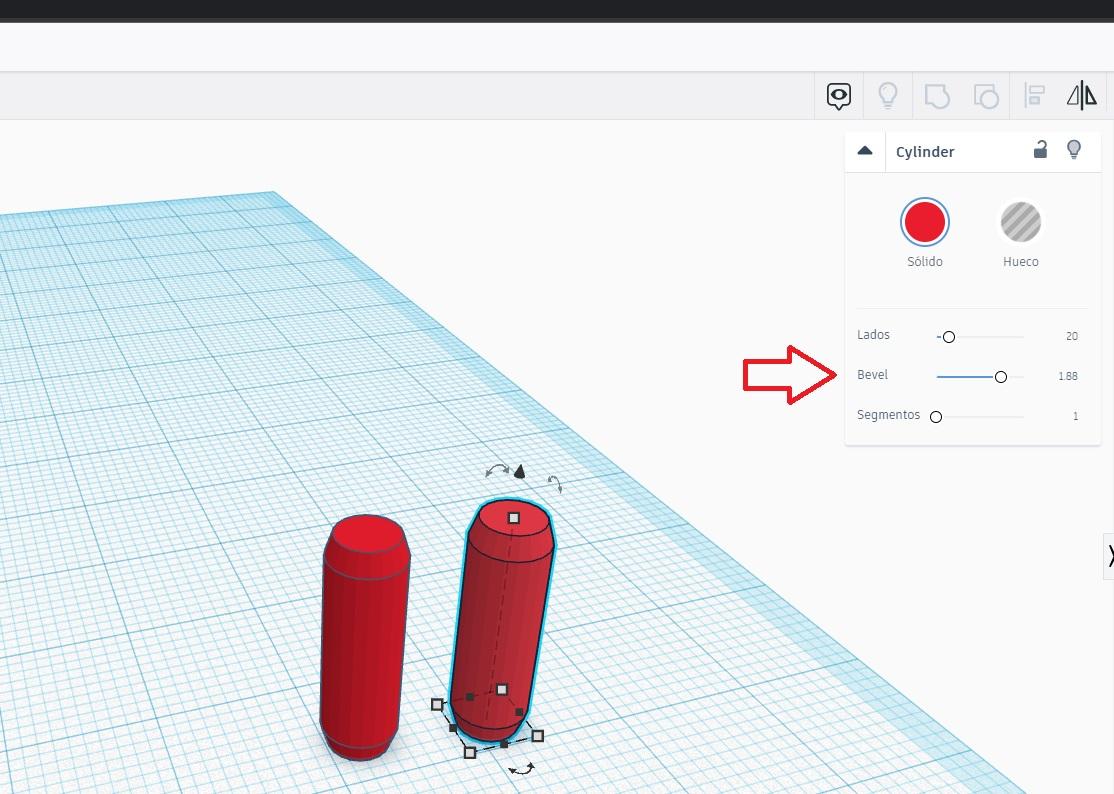Image resolution: width=1114 pixels, height=794 pixels.
Task: Click the bottom white corner handle of selection
Action: tap(470, 752)
